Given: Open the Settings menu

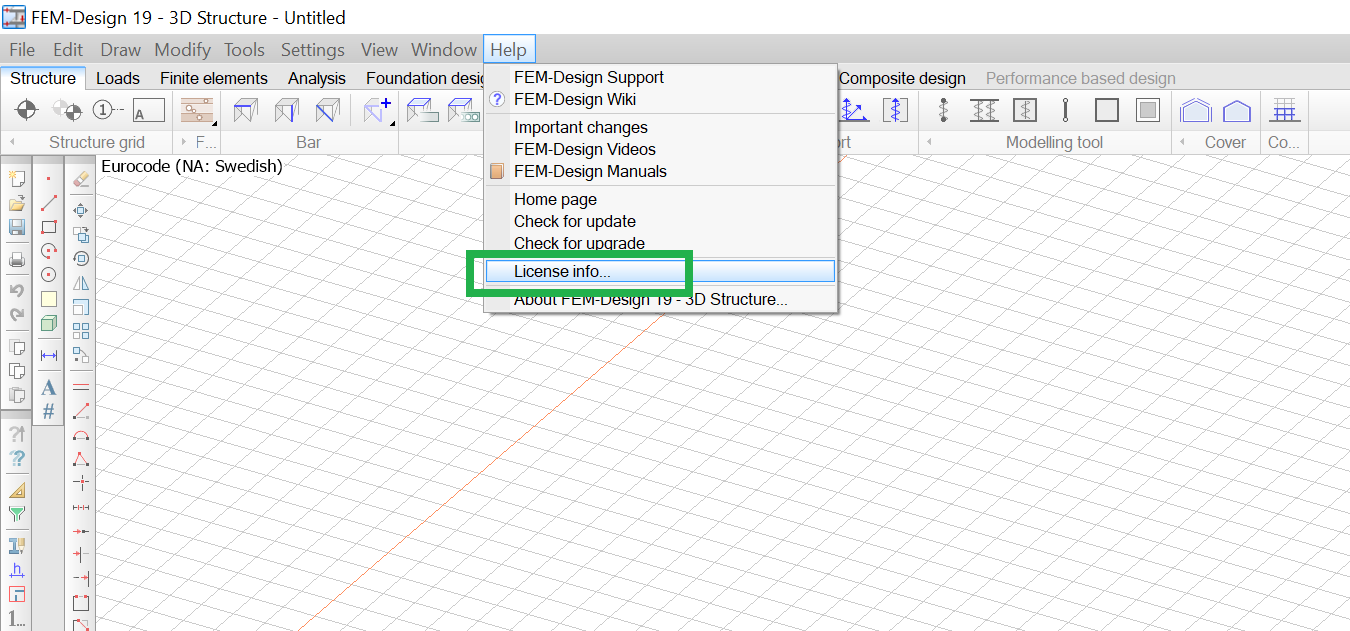Looking at the screenshot, I should click(313, 49).
